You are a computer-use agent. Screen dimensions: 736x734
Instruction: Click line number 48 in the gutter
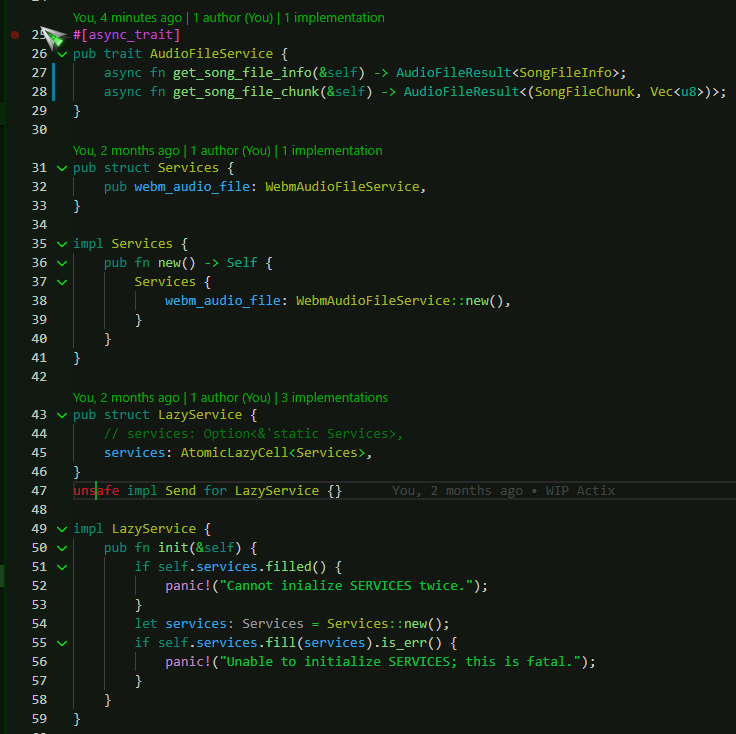click(x=39, y=510)
